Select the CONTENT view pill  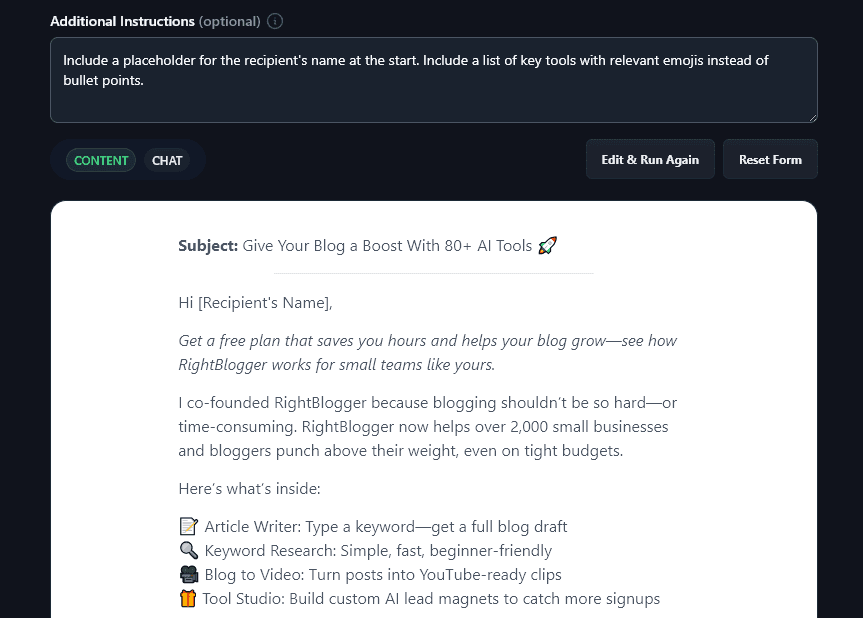tap(101, 160)
